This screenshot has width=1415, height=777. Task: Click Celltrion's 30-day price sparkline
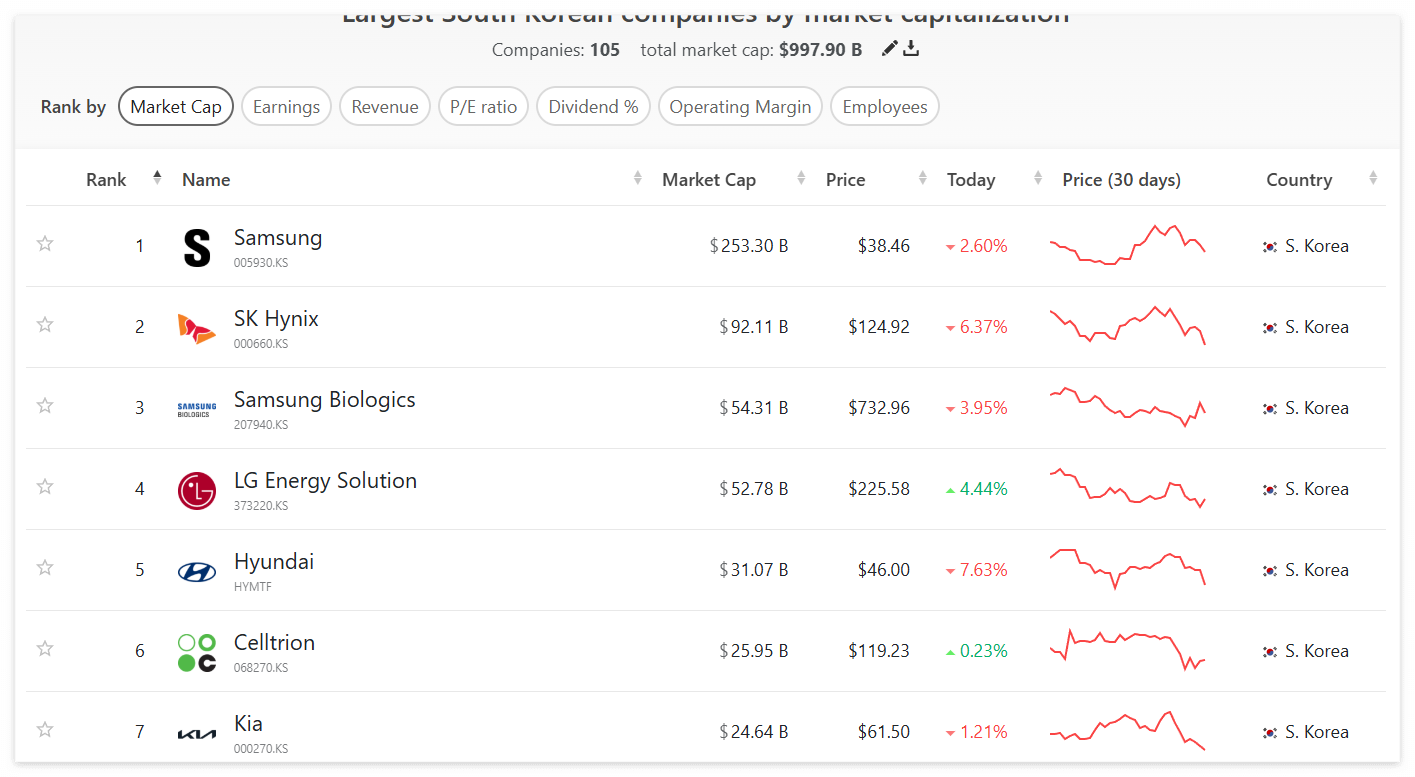1127,649
